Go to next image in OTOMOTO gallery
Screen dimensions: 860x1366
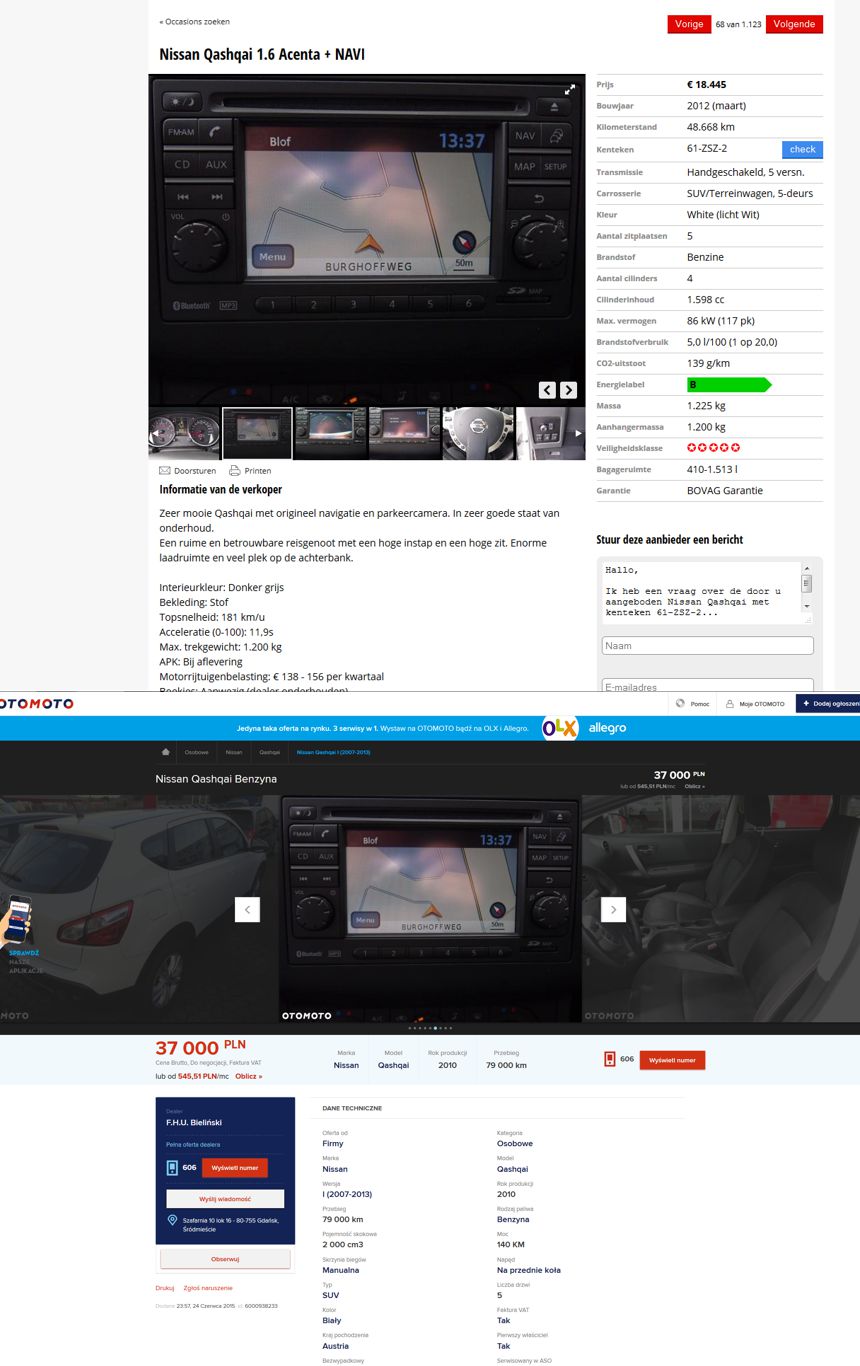click(x=613, y=909)
